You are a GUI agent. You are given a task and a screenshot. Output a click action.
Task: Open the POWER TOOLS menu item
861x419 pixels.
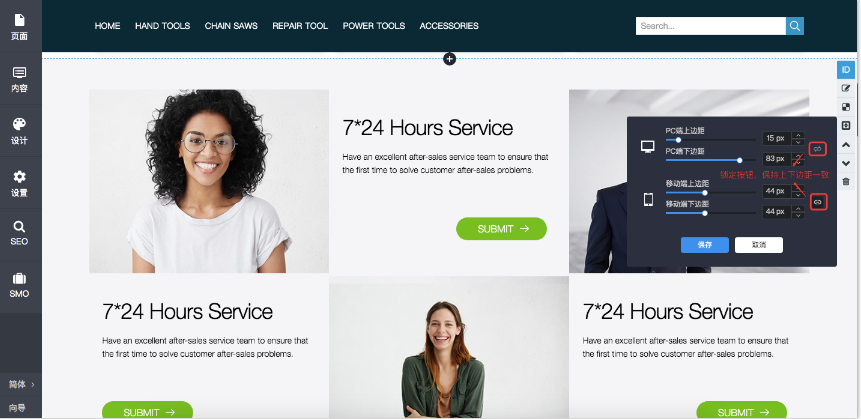pos(374,26)
